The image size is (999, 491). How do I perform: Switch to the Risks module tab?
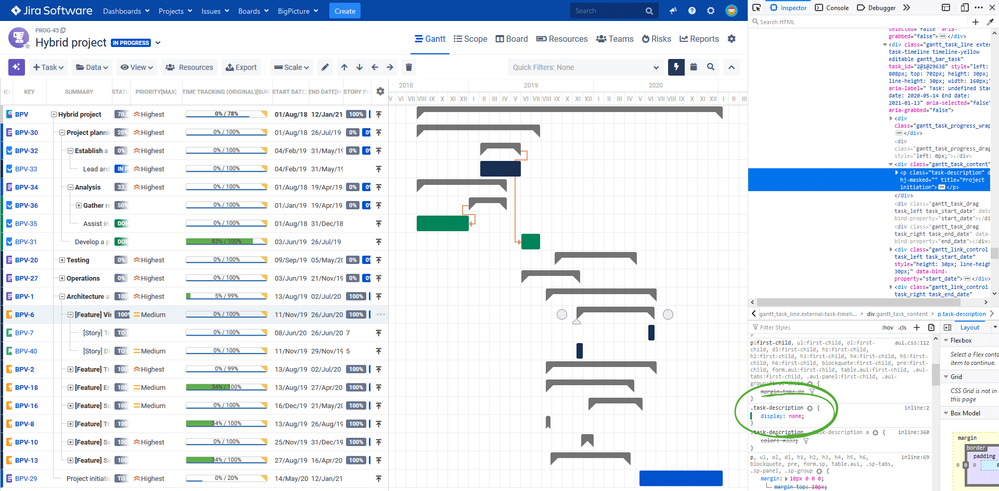coord(656,39)
